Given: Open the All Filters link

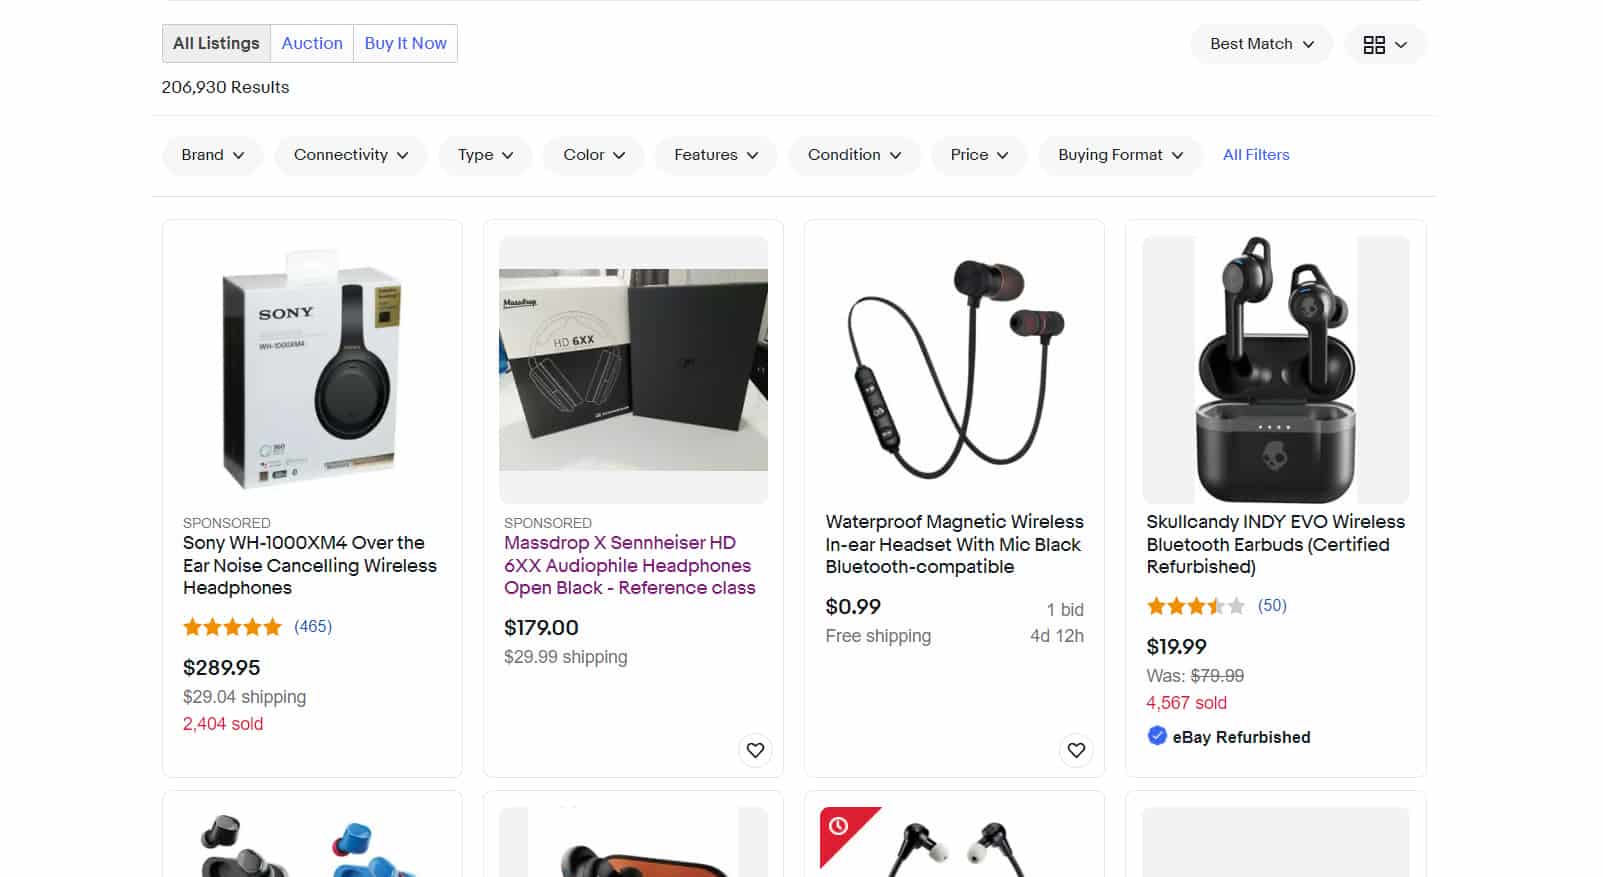Looking at the screenshot, I should tap(1256, 155).
